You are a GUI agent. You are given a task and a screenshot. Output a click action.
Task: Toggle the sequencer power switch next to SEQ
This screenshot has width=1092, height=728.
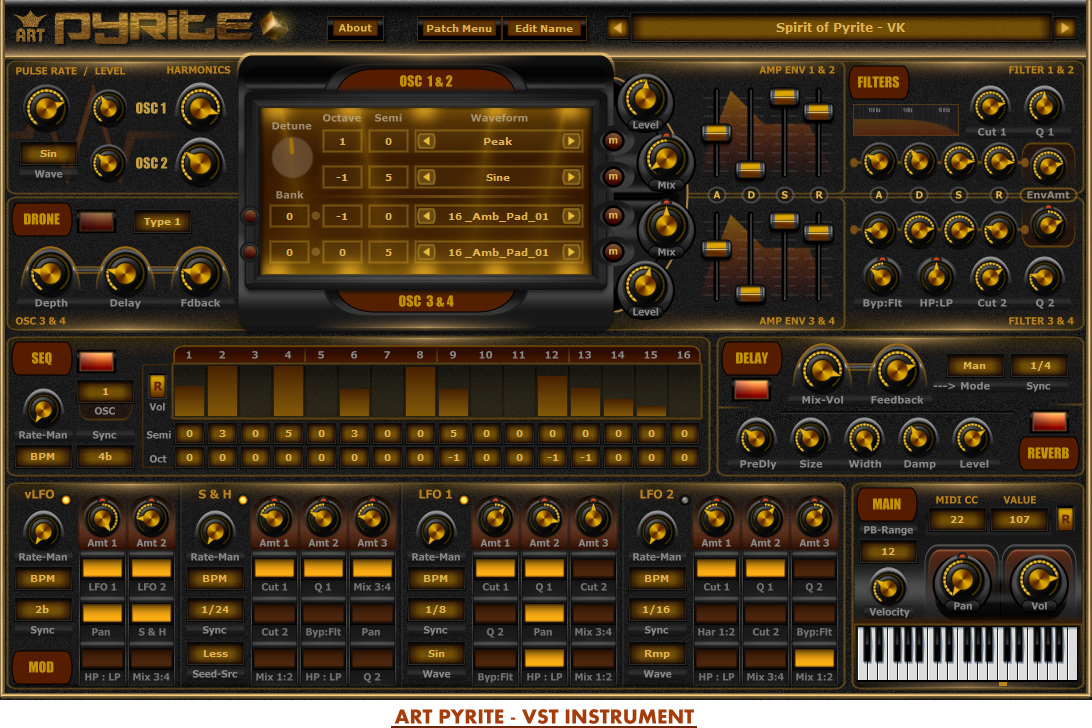(x=96, y=361)
